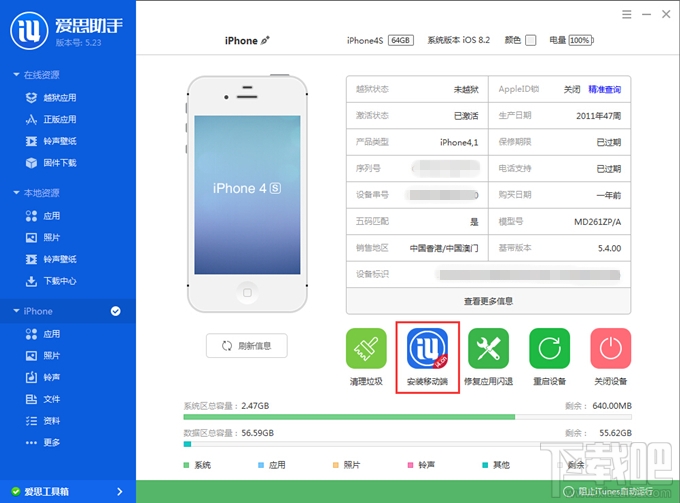Open 照片 under the iPhone section

click(x=43, y=356)
